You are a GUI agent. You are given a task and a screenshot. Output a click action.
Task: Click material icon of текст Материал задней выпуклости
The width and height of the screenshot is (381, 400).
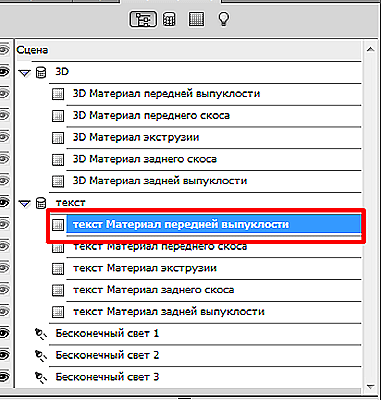point(58,312)
